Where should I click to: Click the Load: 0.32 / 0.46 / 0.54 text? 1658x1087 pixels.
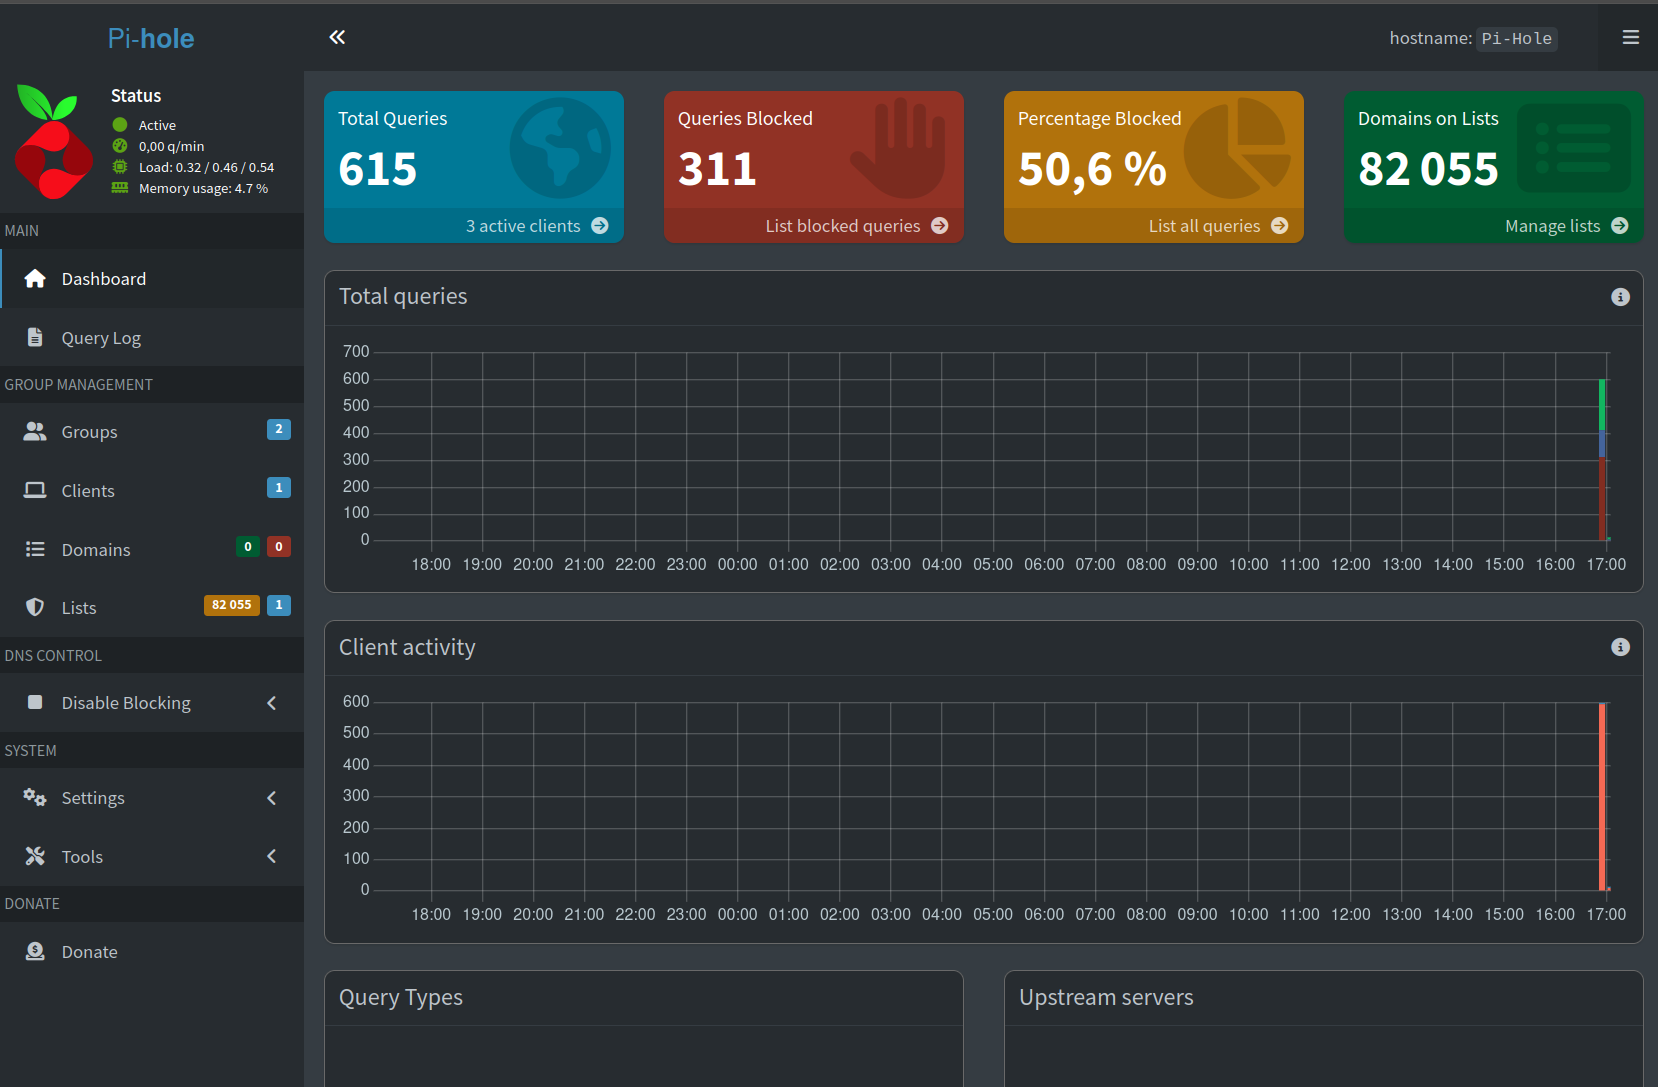coord(206,167)
